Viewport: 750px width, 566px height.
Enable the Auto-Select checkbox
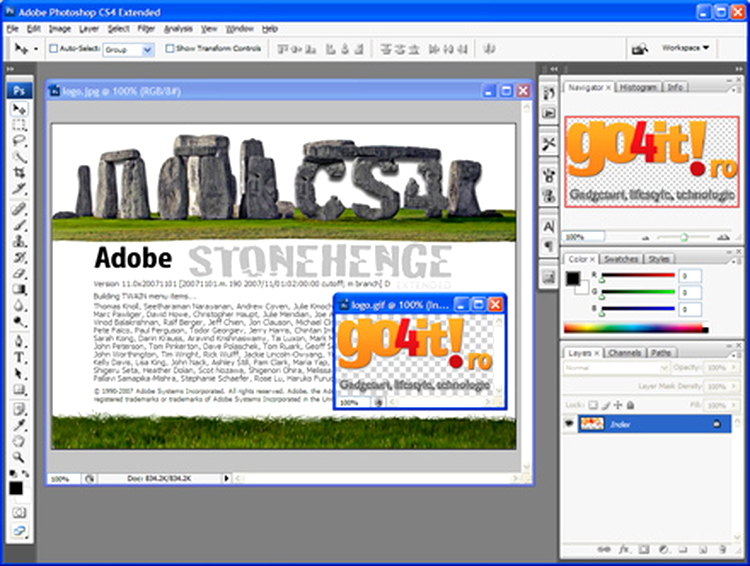tap(54, 48)
